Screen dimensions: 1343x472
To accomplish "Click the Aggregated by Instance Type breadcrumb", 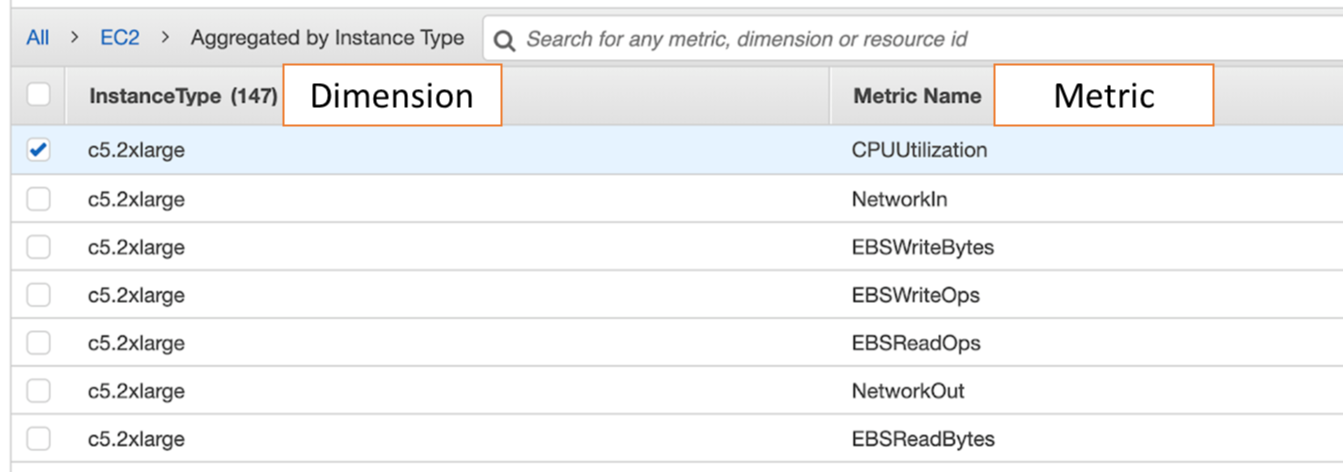I will [327, 38].
